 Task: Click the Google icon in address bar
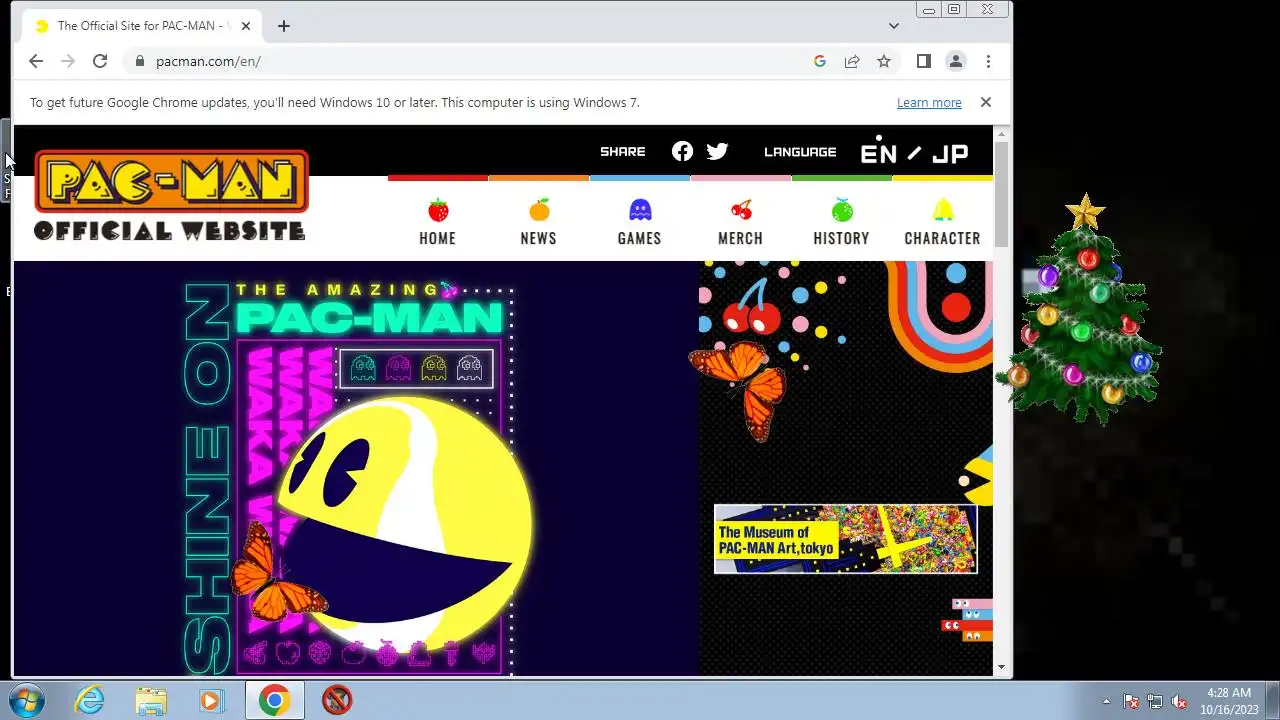[820, 61]
